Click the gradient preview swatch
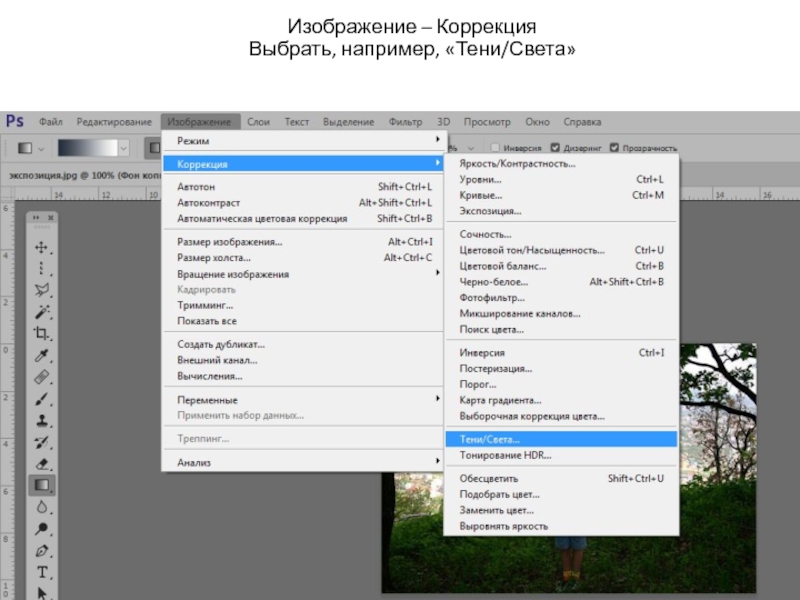 [x=88, y=147]
